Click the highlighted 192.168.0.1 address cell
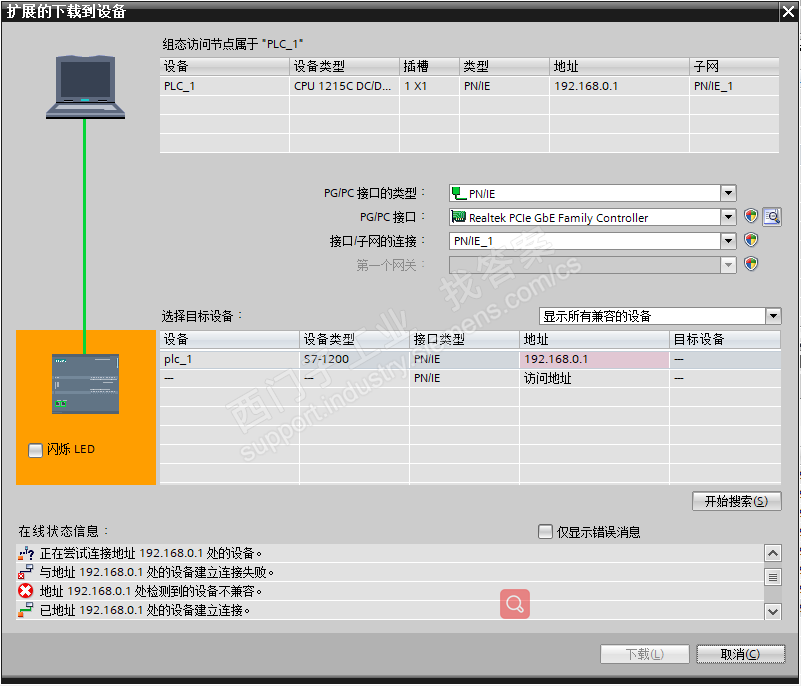Viewport: 801px width, 686px height. (594, 359)
